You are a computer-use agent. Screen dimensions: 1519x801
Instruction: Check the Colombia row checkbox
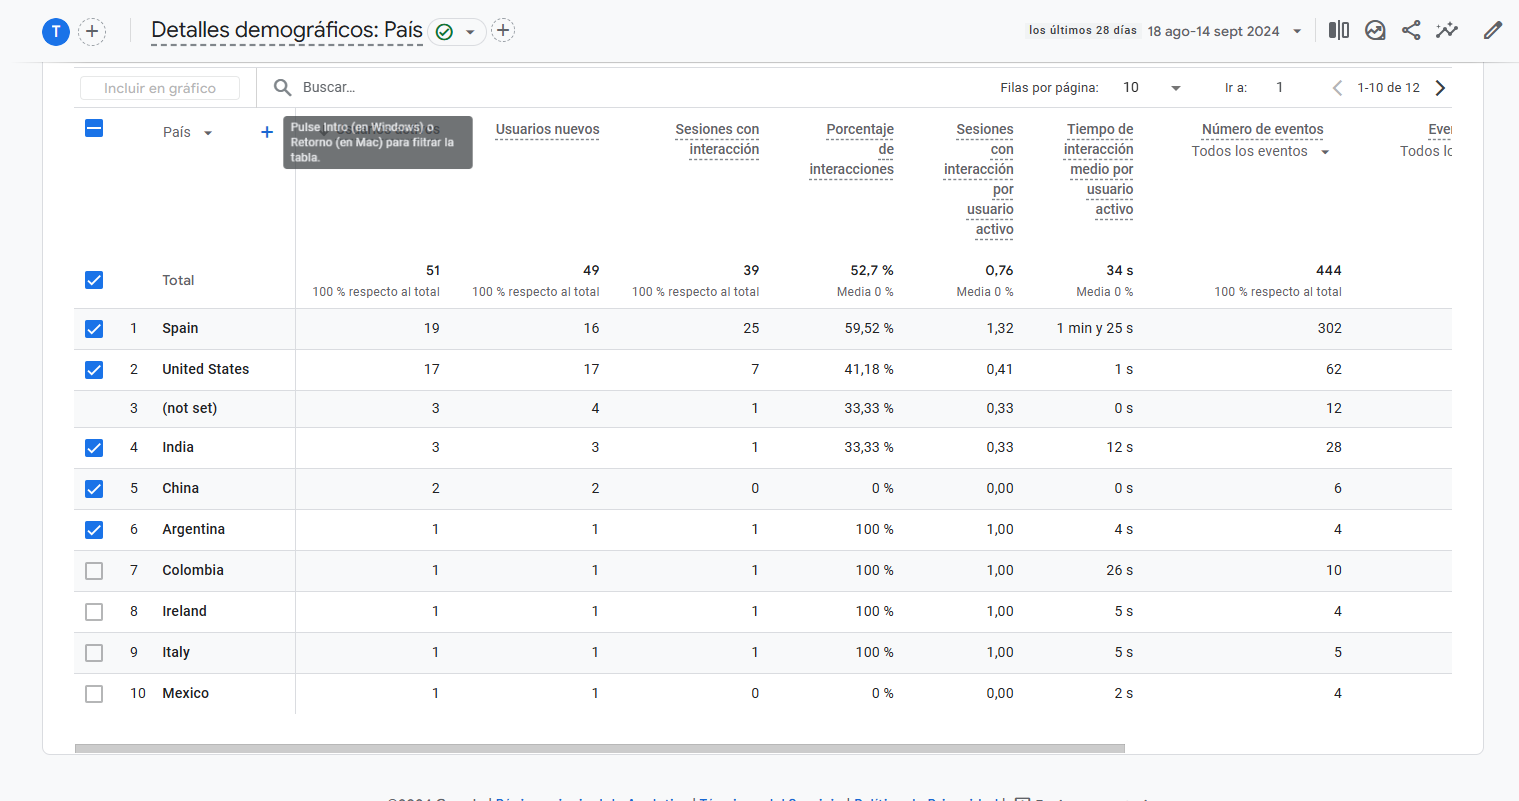pyautogui.click(x=94, y=571)
